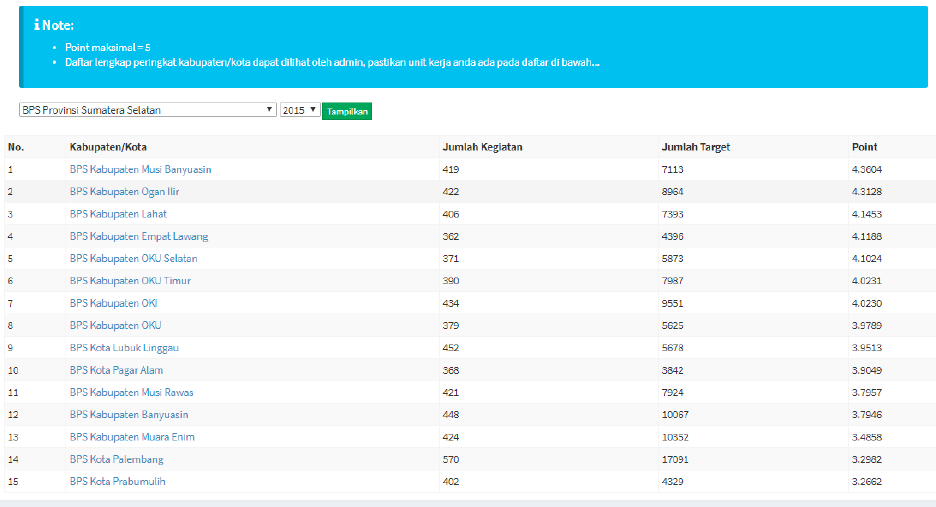Go to BPS Kabupaten Muara Enim
The height and width of the screenshot is (507, 936).
coord(132,437)
